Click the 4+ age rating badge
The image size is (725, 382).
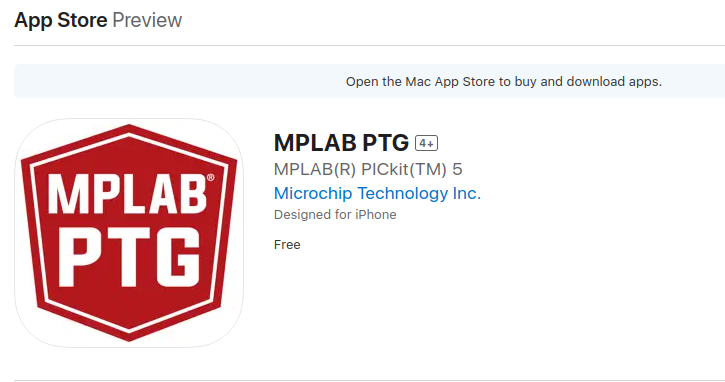tap(426, 143)
